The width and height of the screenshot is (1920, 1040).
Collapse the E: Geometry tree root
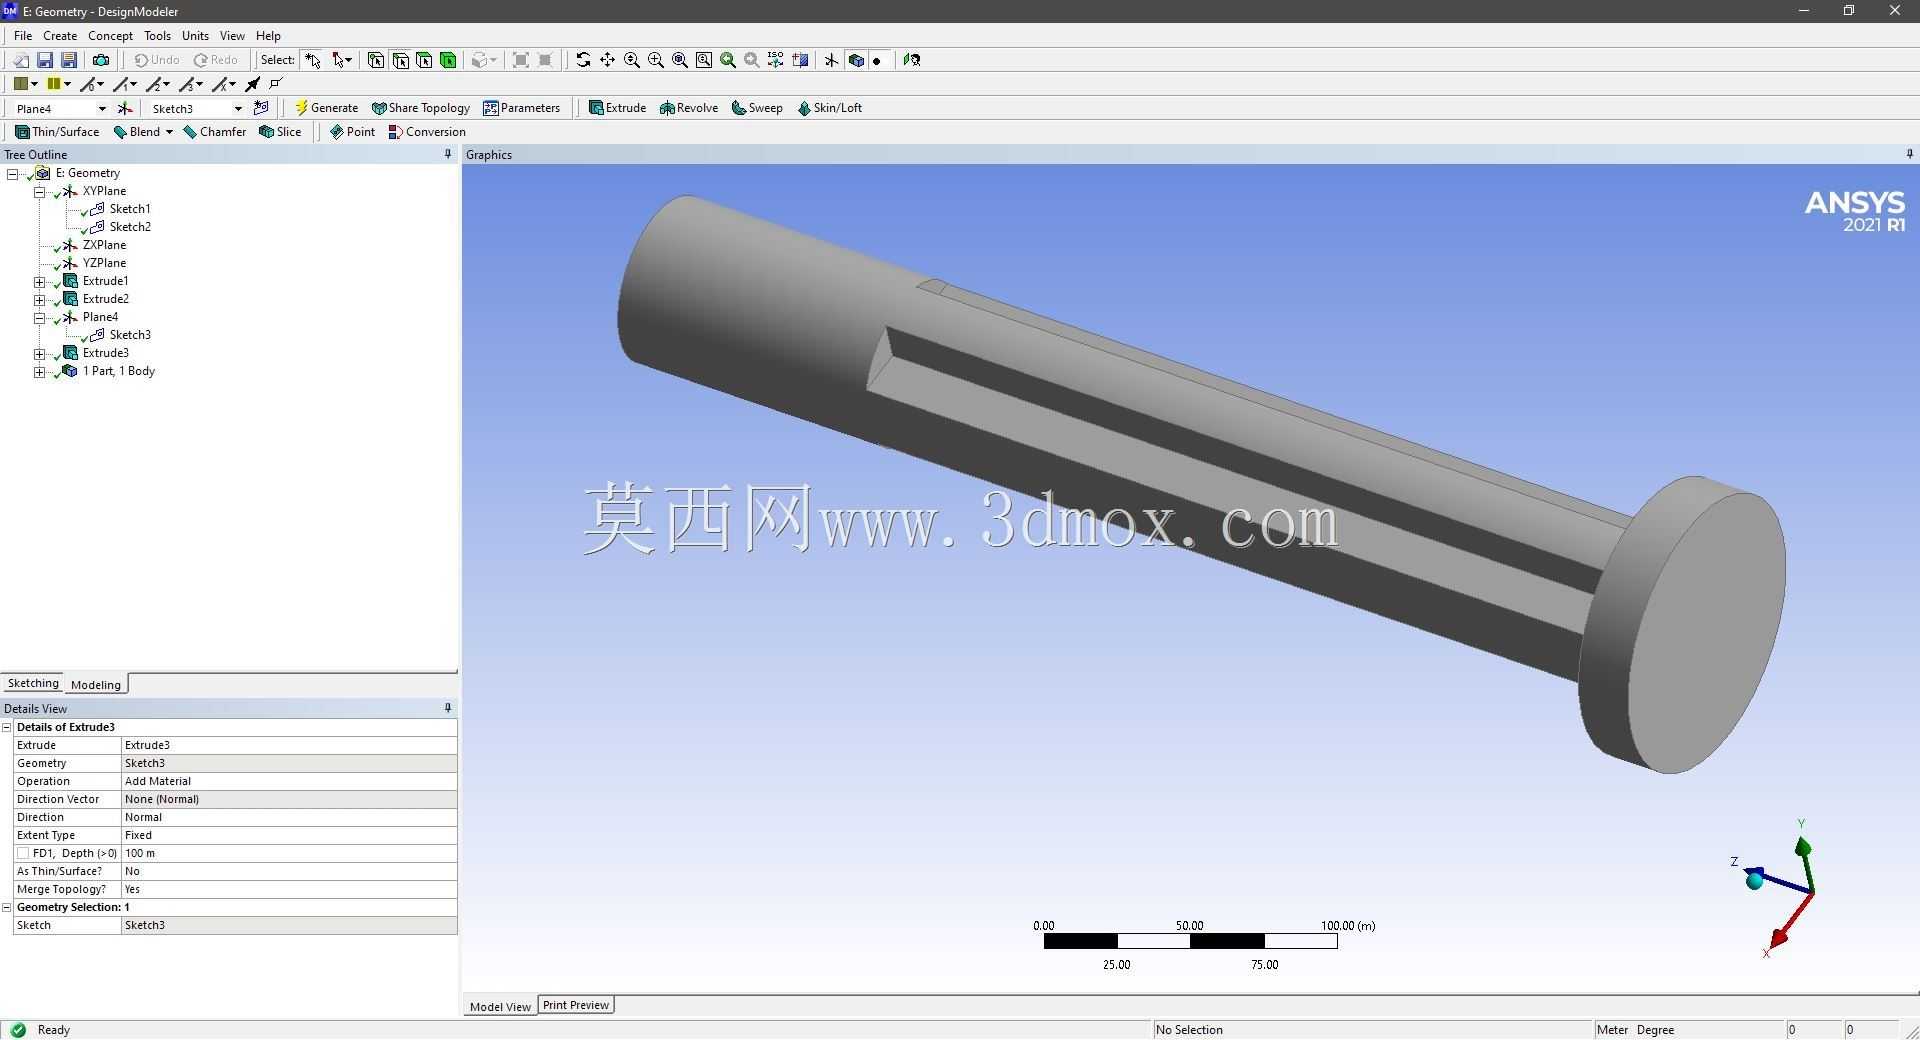coord(12,173)
